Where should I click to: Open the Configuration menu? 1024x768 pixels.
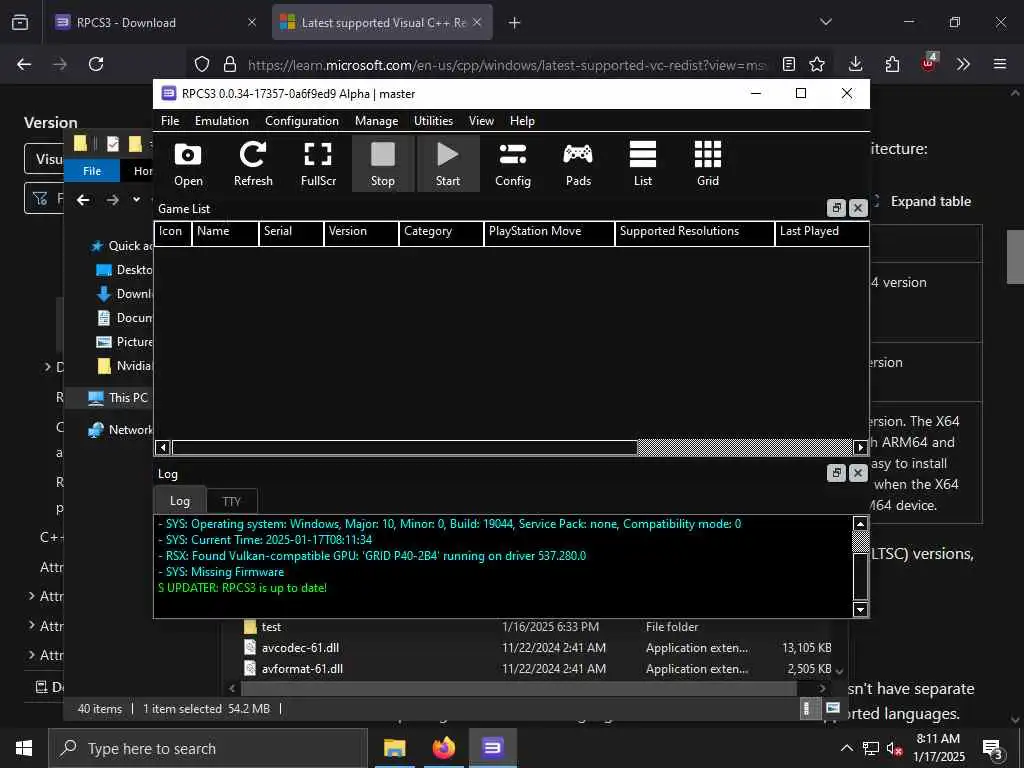(x=302, y=121)
